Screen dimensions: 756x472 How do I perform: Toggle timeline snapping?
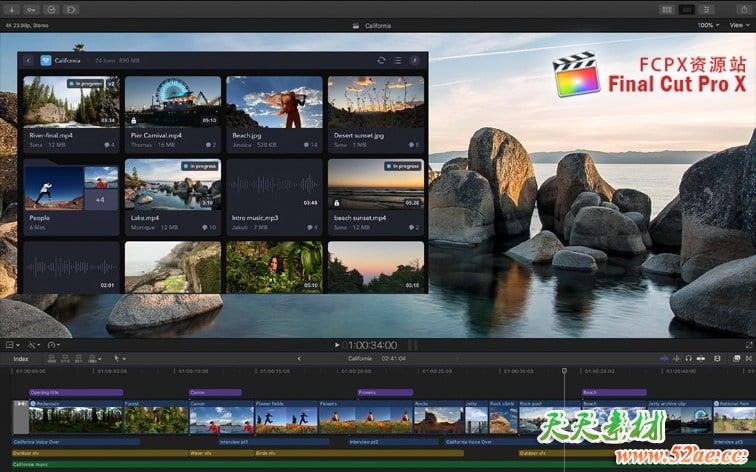point(701,359)
